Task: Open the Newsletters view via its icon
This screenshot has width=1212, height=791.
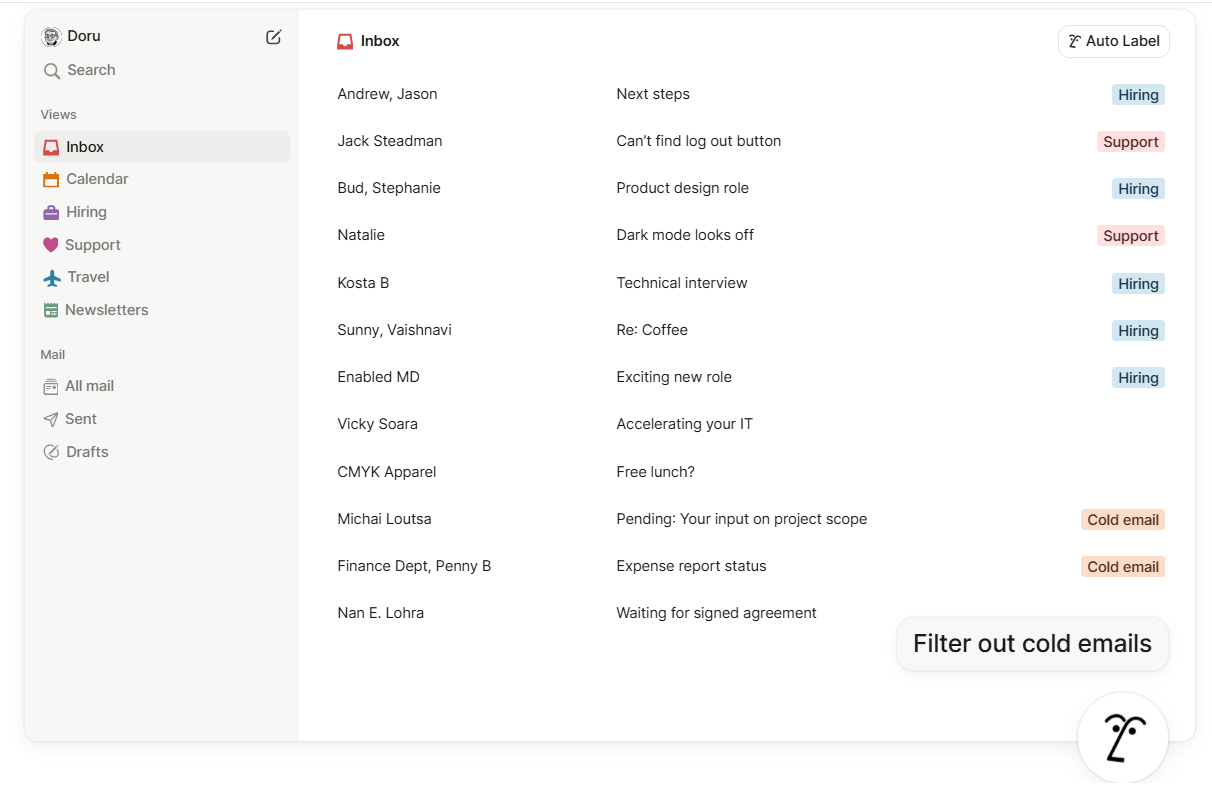Action: pos(51,309)
